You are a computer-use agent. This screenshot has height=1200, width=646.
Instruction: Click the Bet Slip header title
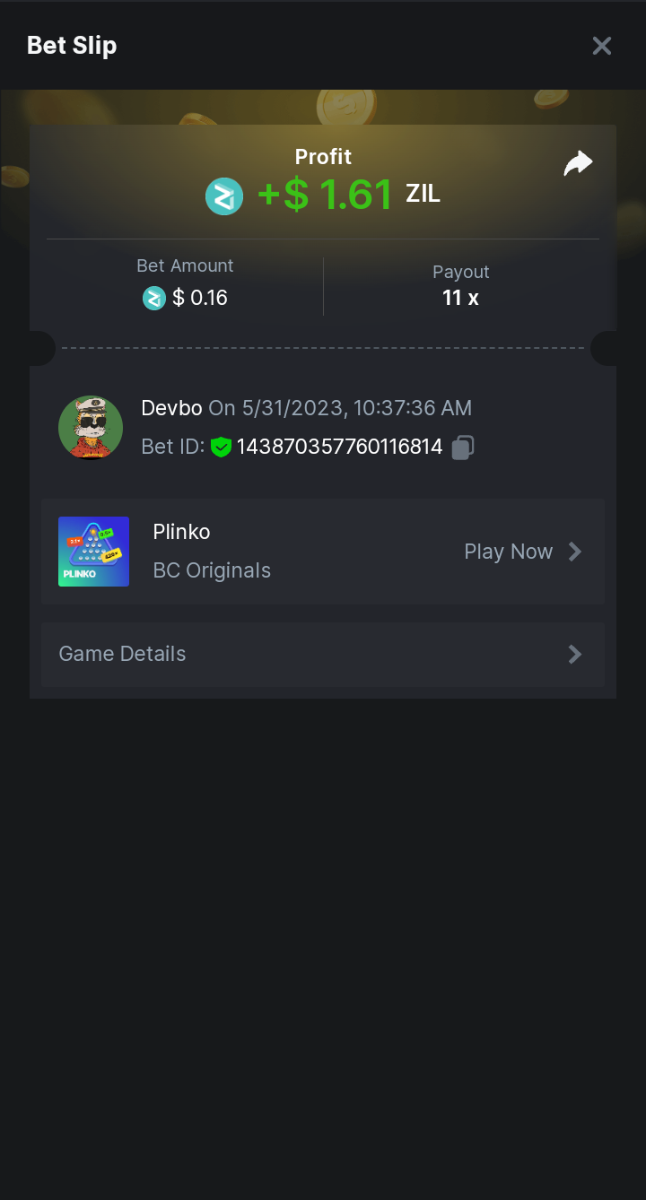72,46
